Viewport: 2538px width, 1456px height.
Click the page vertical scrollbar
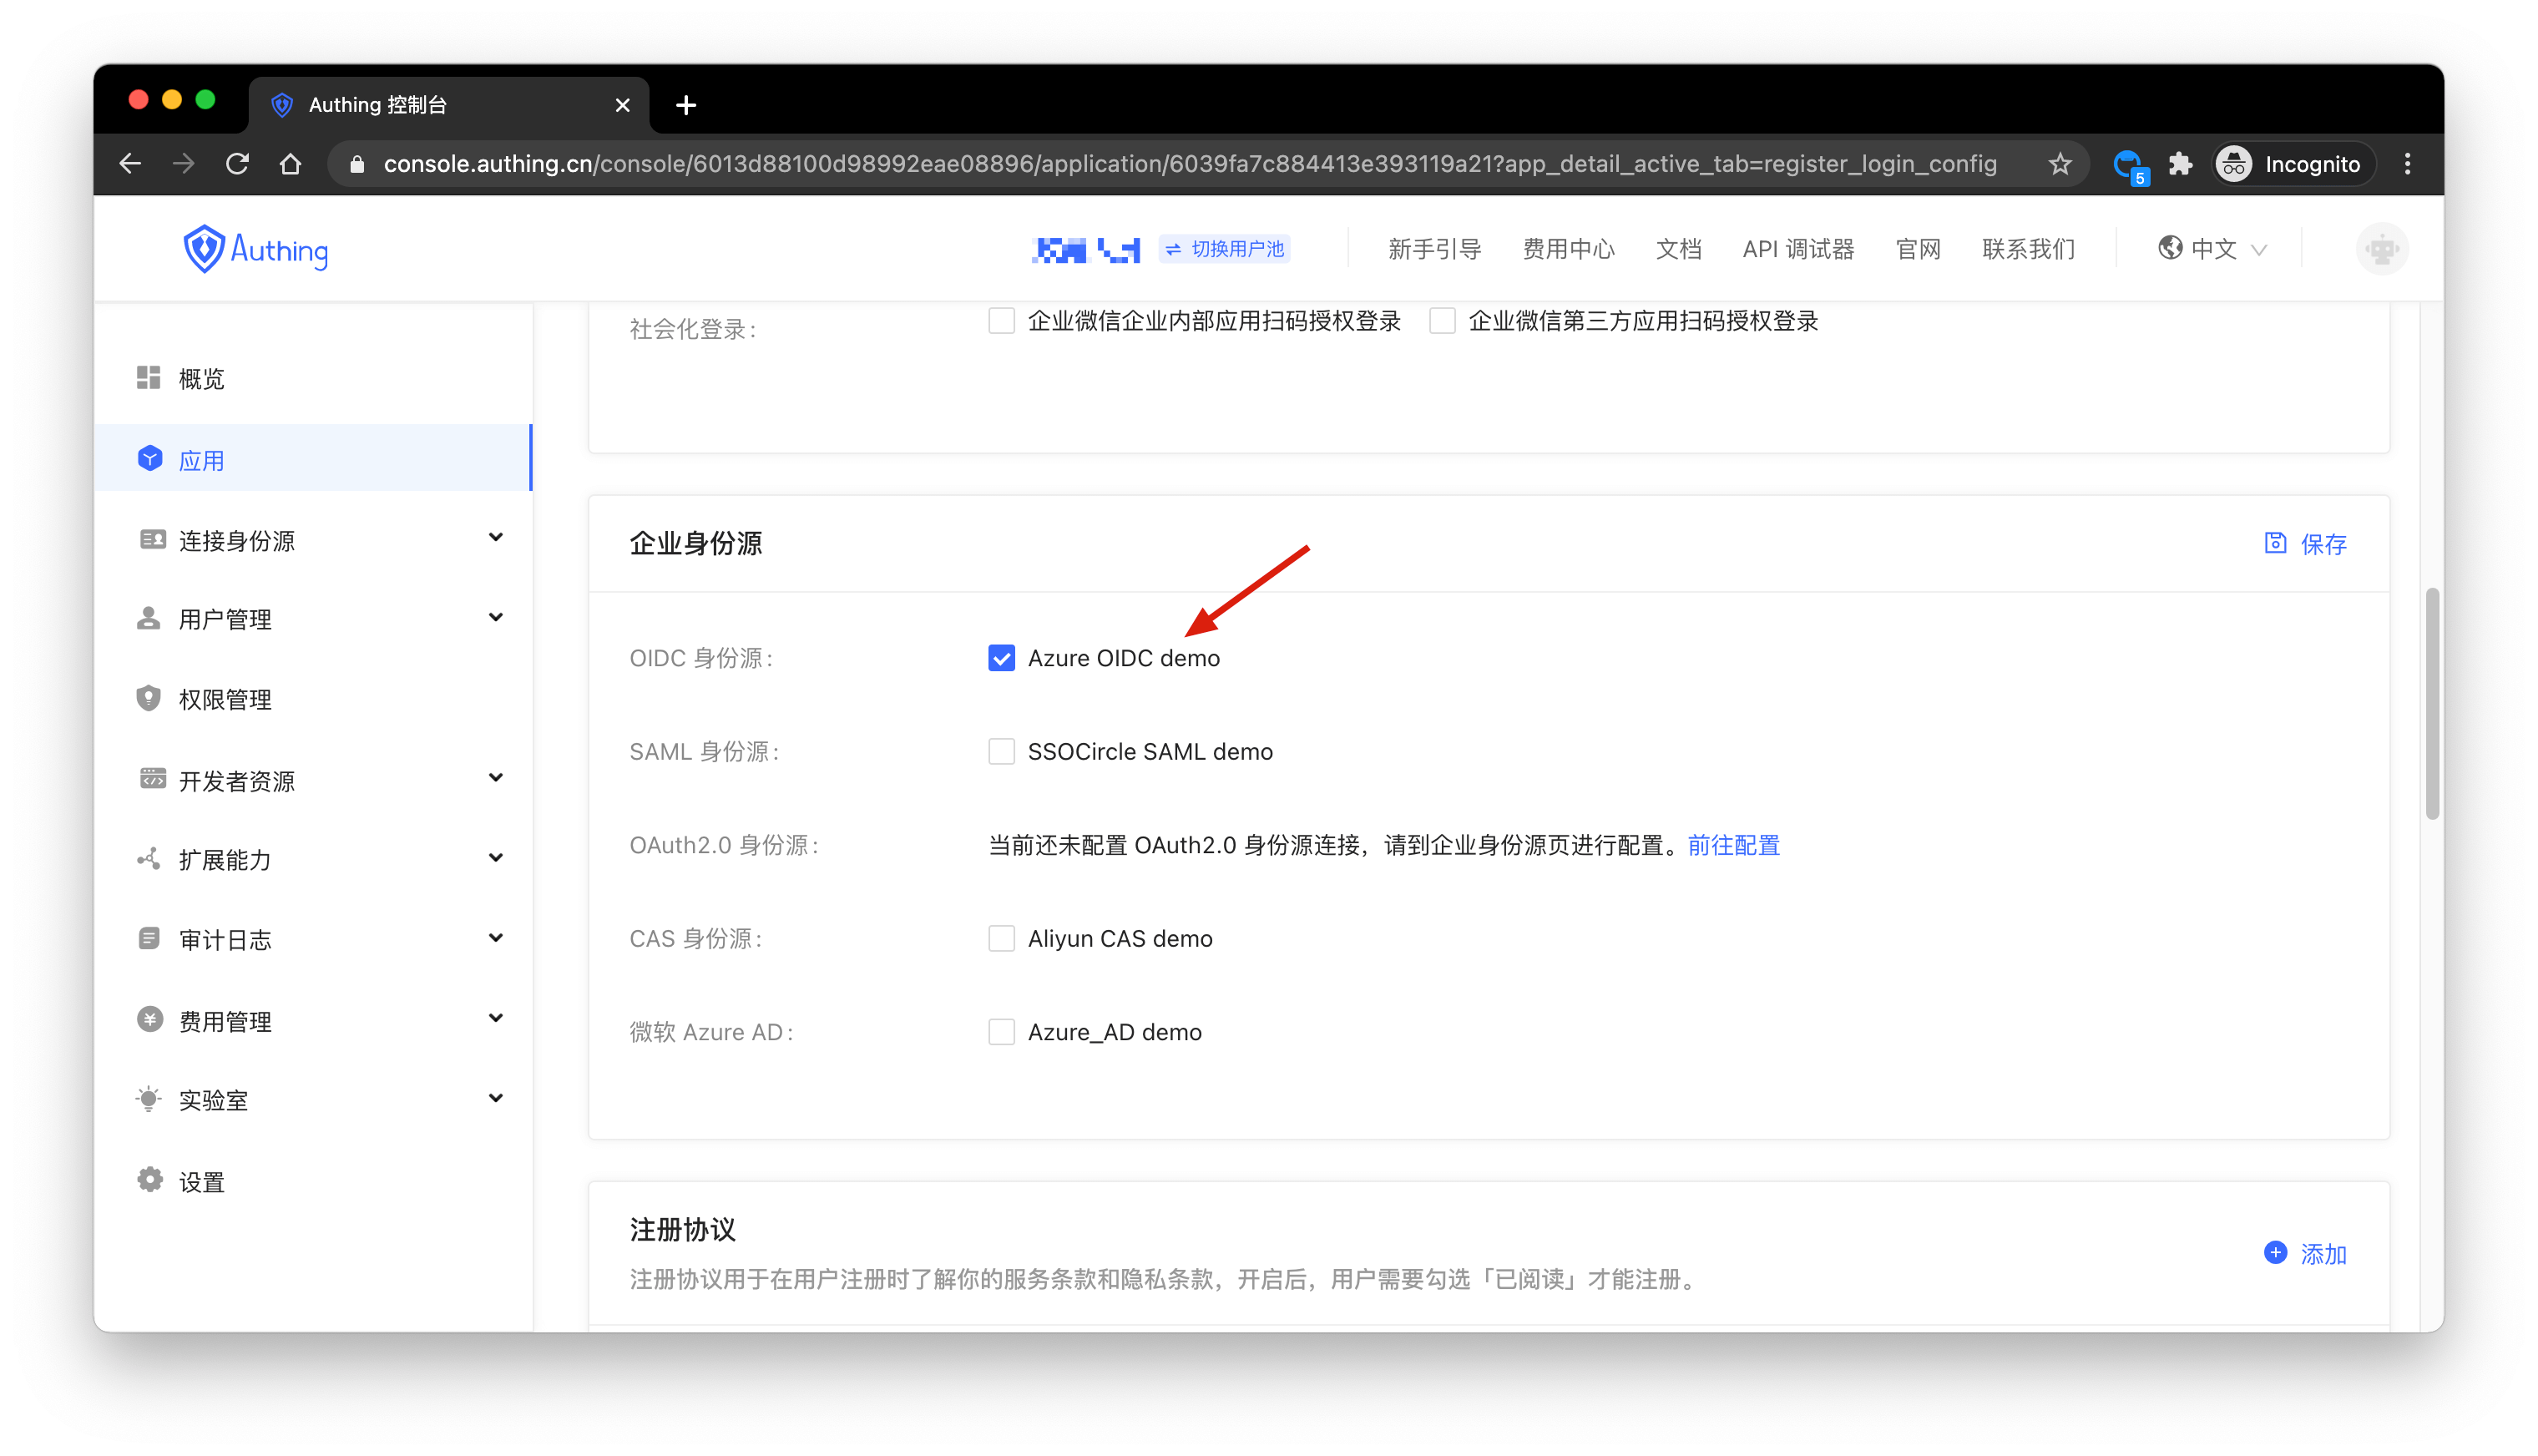click(2431, 704)
